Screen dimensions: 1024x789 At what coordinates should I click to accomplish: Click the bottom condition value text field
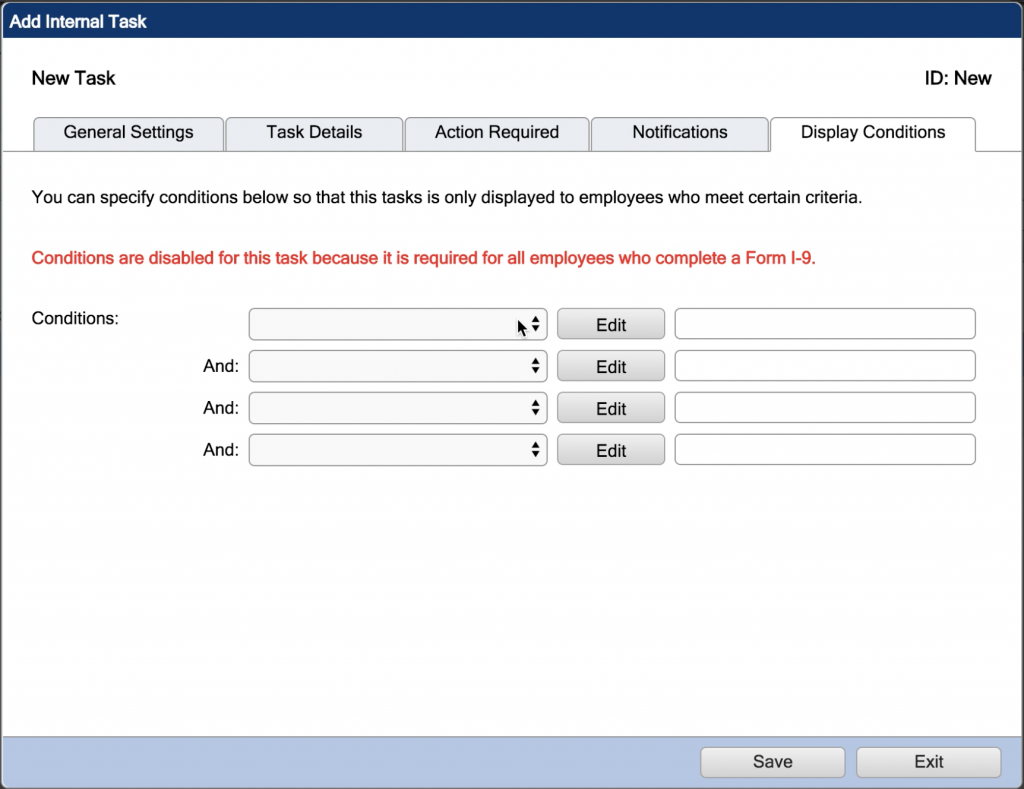coord(824,449)
